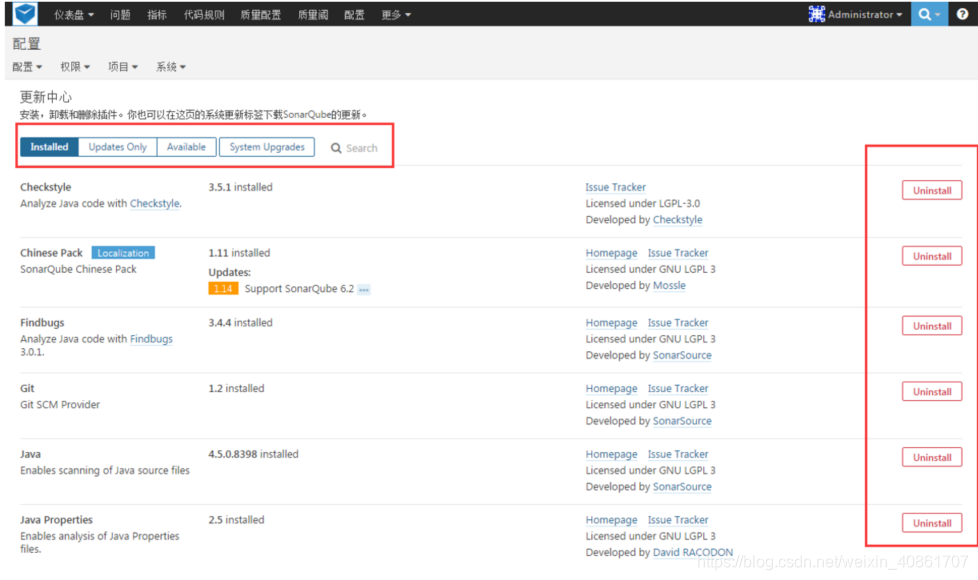
Task: Focus the plugin Search field
Action: point(361,148)
